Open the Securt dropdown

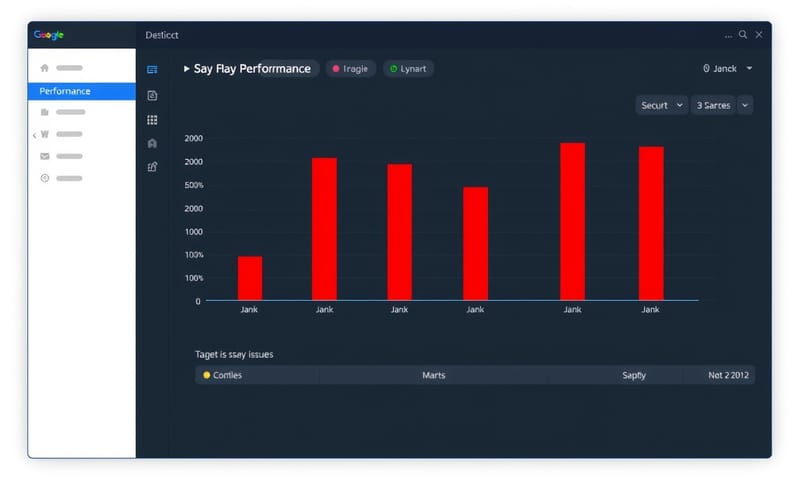pyautogui.click(x=661, y=105)
